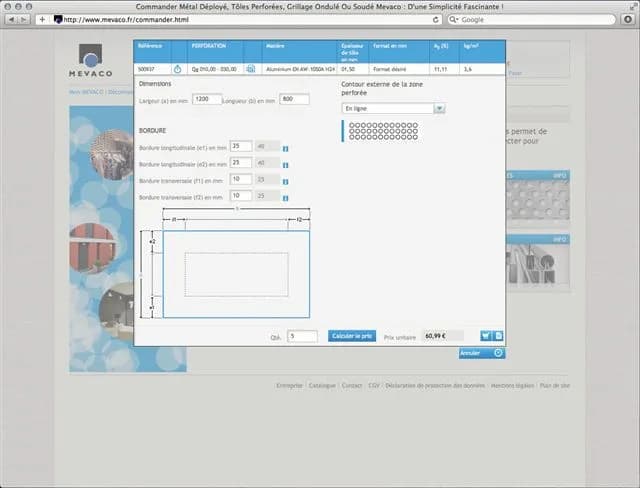The height and width of the screenshot is (488, 640).
Task: Click the Google search field
Action: (x=531, y=20)
